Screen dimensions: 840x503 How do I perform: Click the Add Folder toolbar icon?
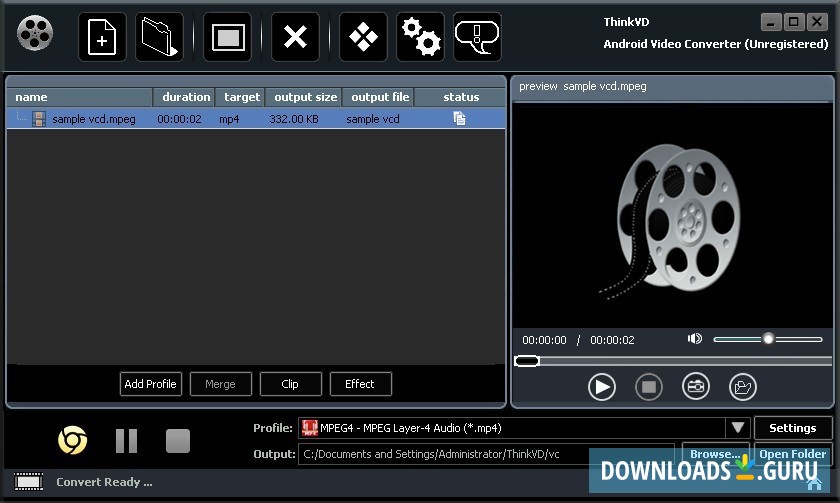(x=159, y=38)
